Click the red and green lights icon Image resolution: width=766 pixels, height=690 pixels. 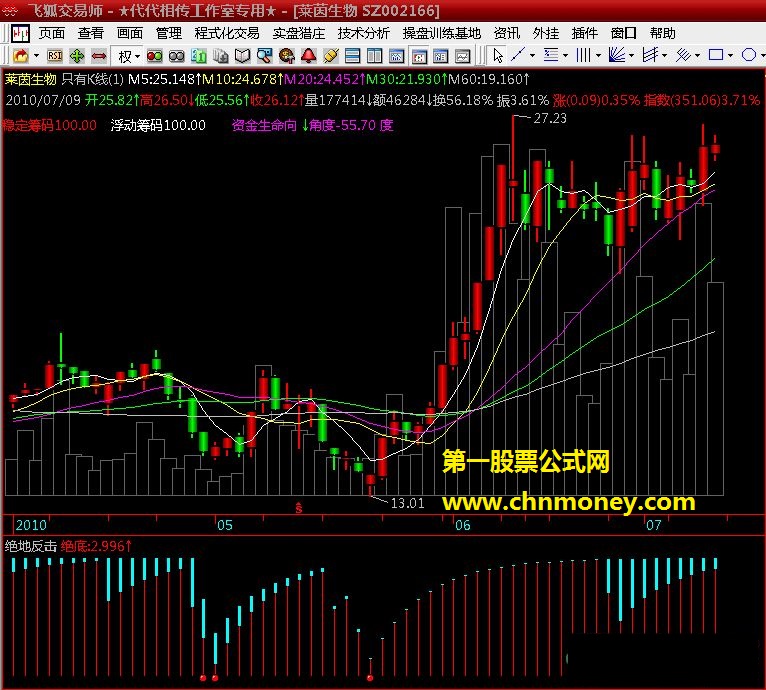154,56
